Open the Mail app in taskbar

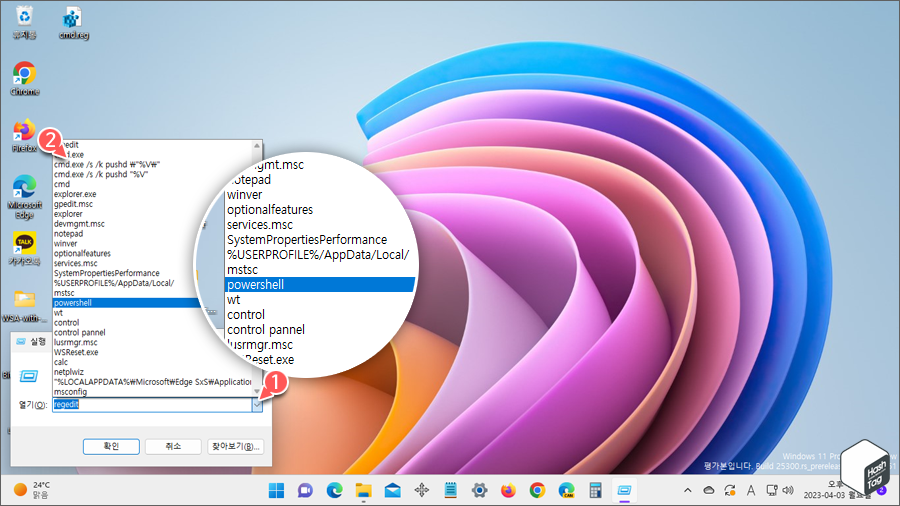pyautogui.click(x=393, y=491)
